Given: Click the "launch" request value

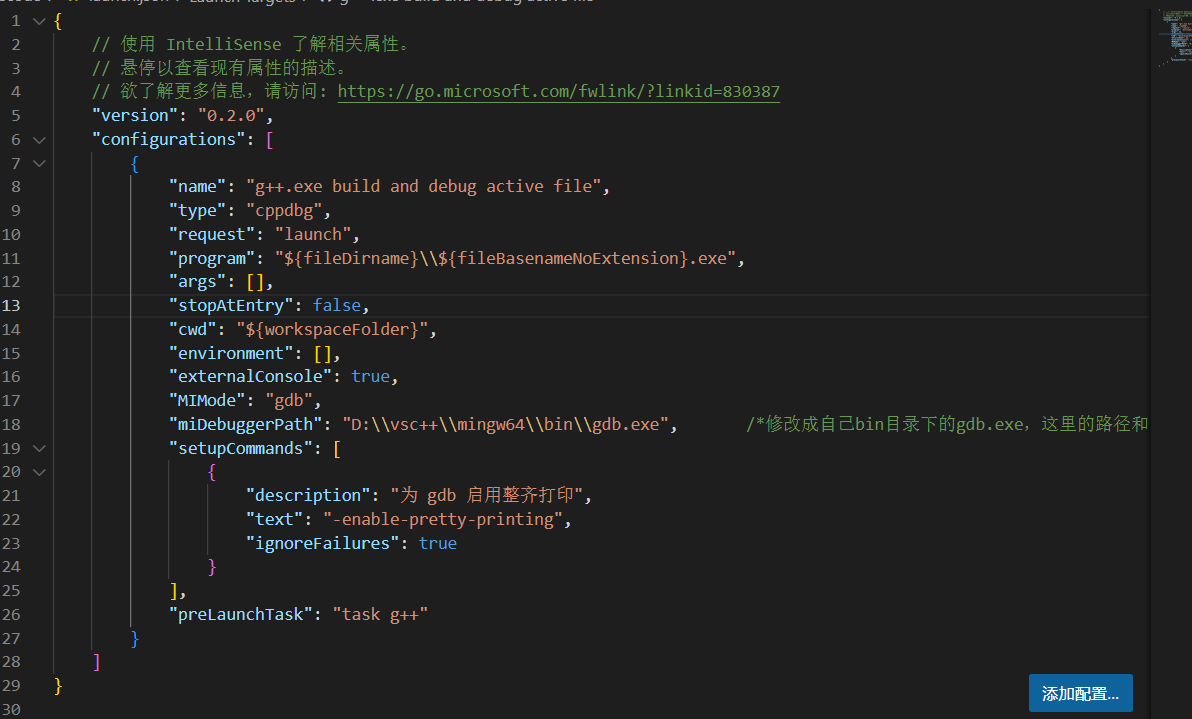Looking at the screenshot, I should pyautogui.click(x=312, y=235).
